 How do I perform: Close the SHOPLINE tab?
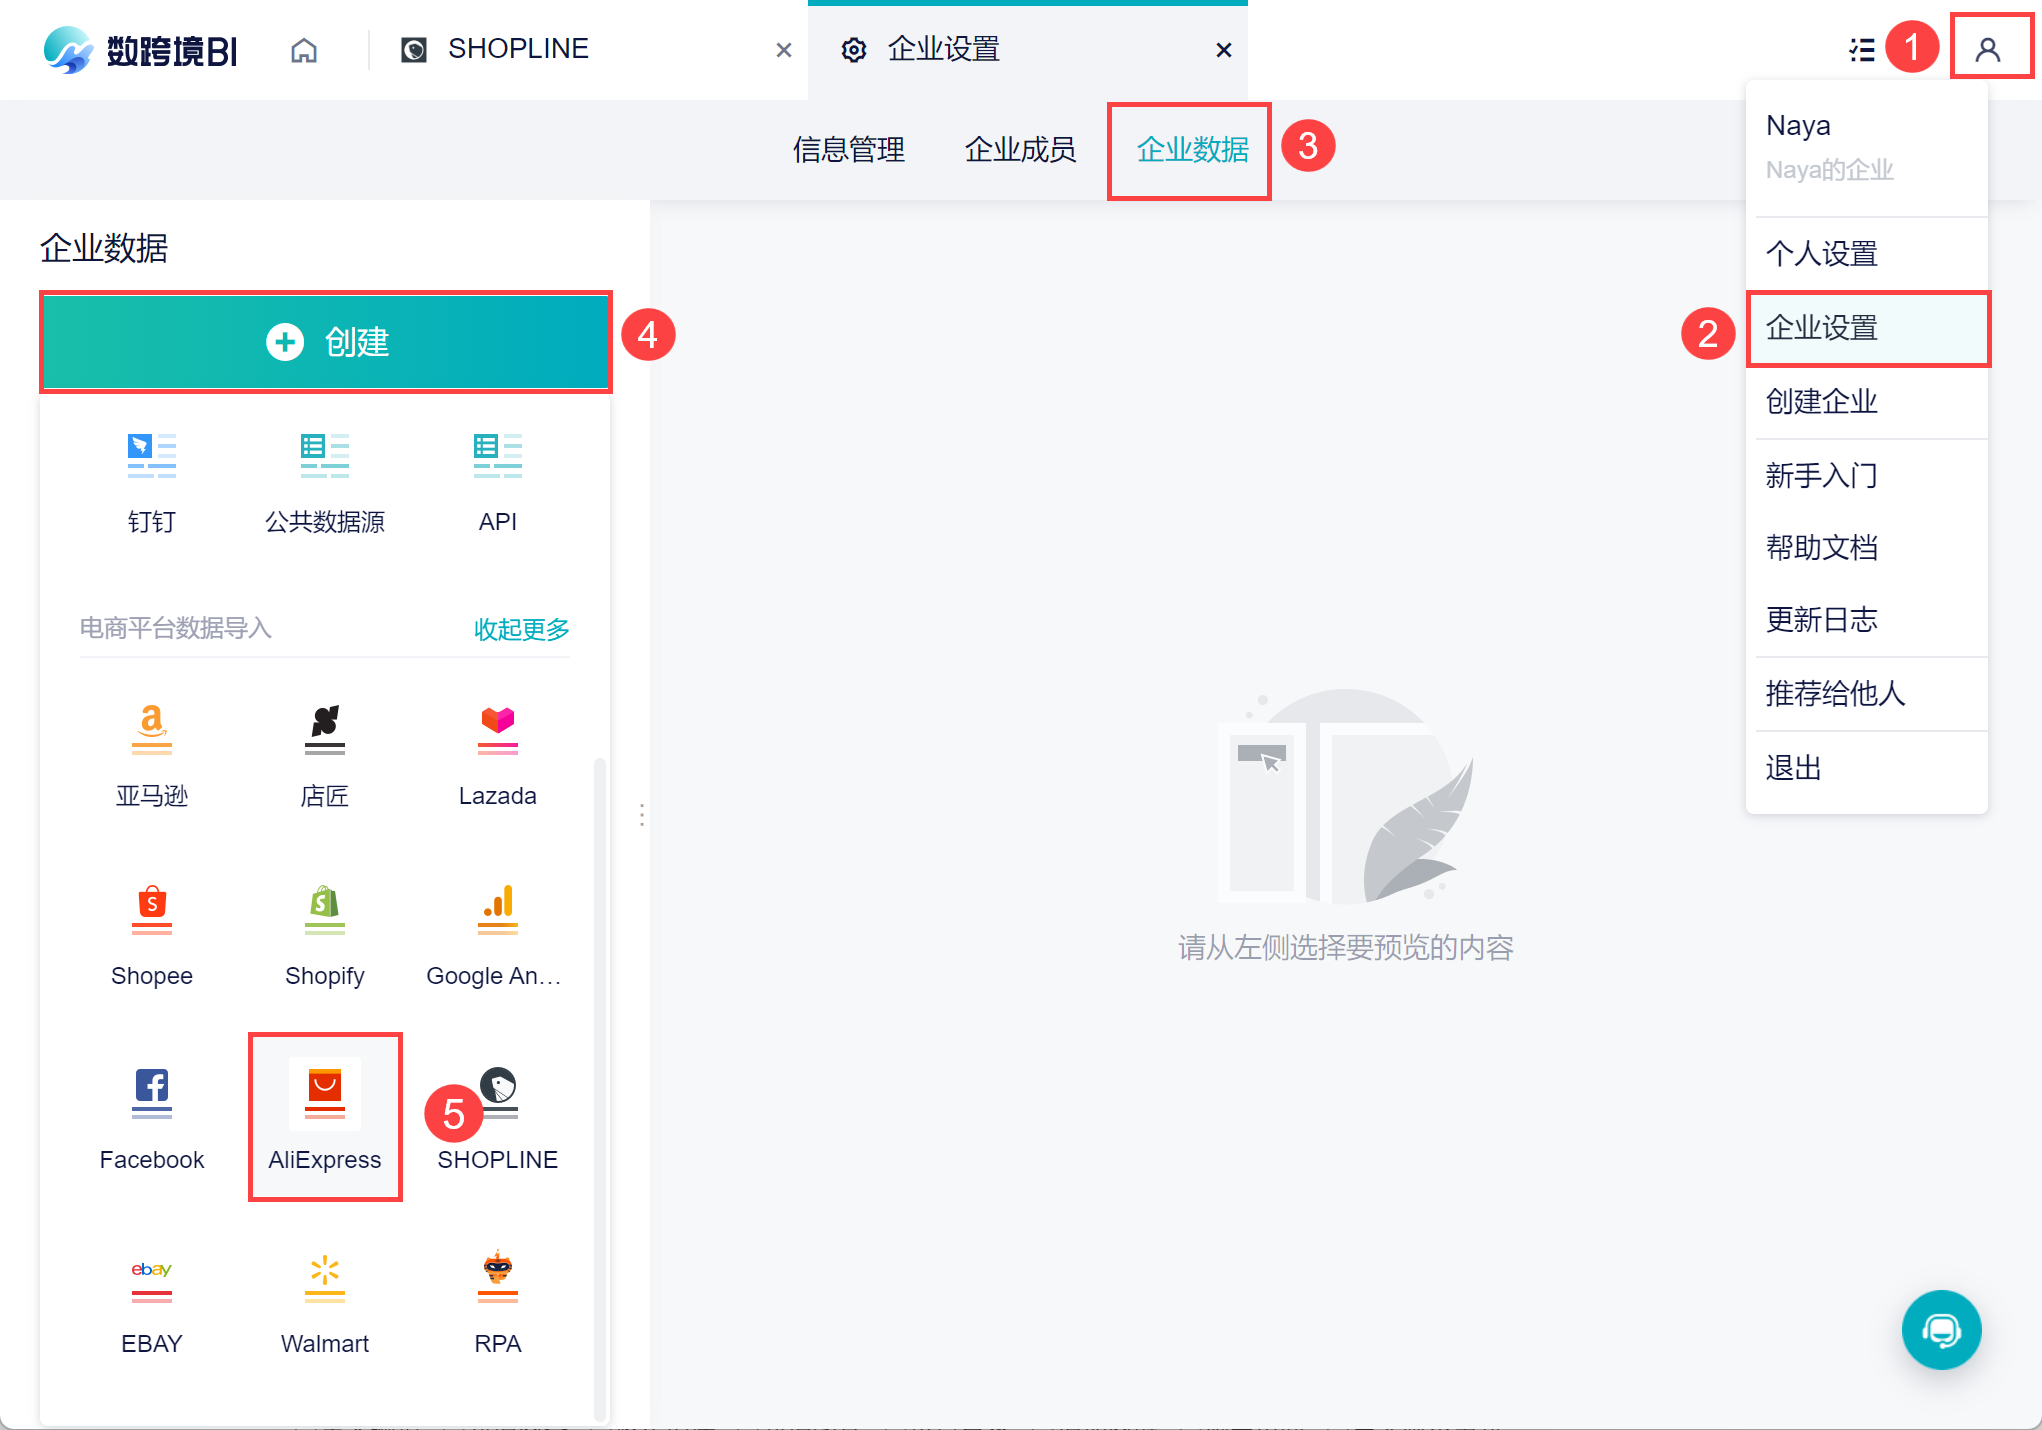[784, 50]
